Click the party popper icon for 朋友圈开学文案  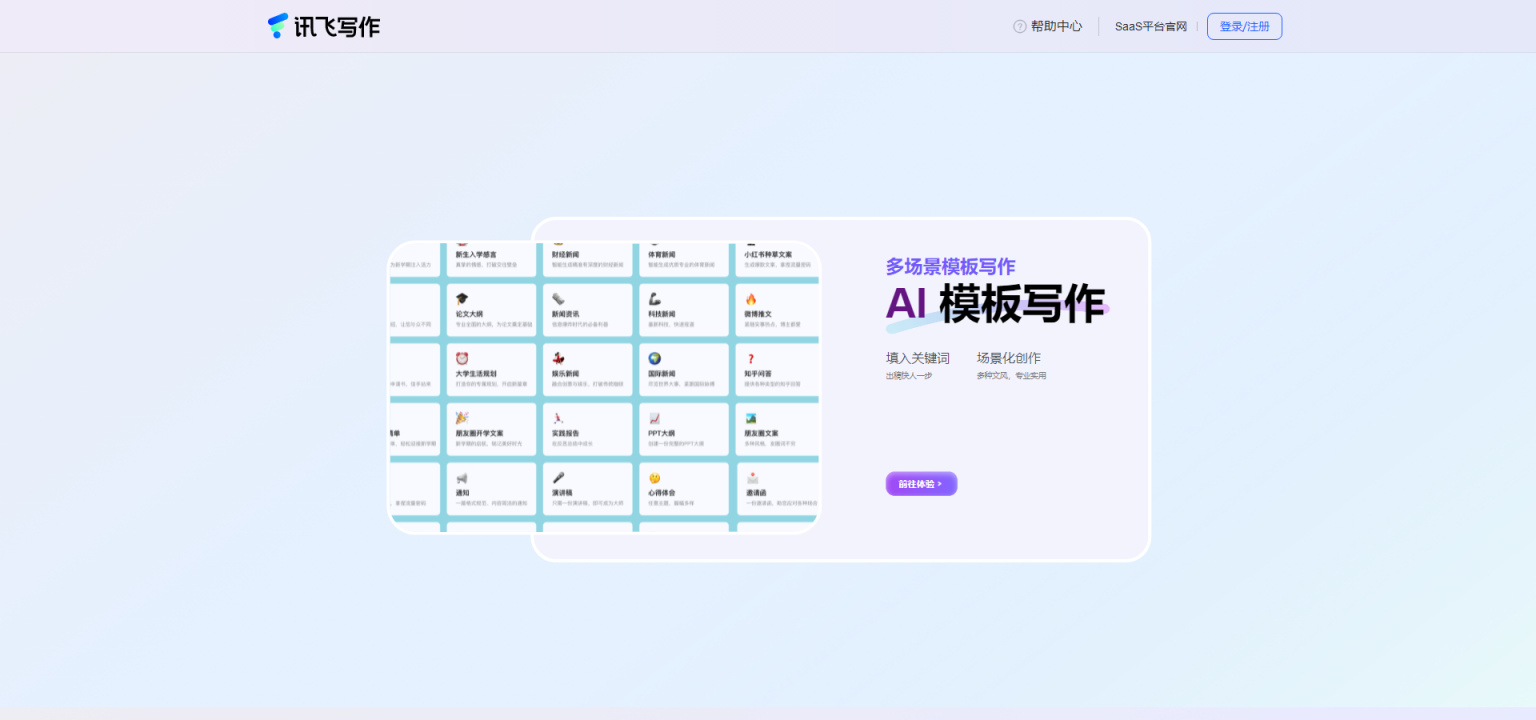462,418
